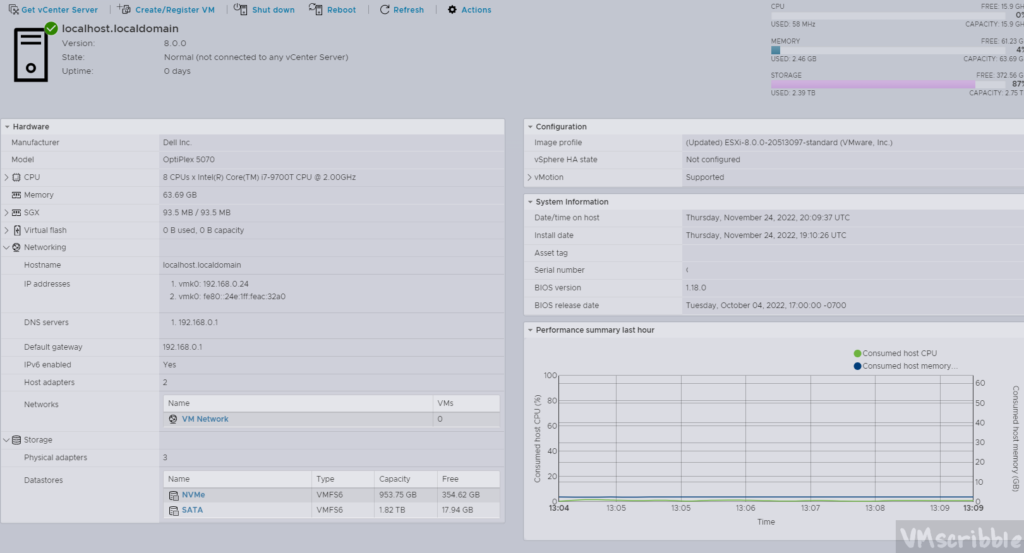Image resolution: width=1024 pixels, height=553 pixels.
Task: Expand the vMotion configuration row
Action: tap(530, 177)
